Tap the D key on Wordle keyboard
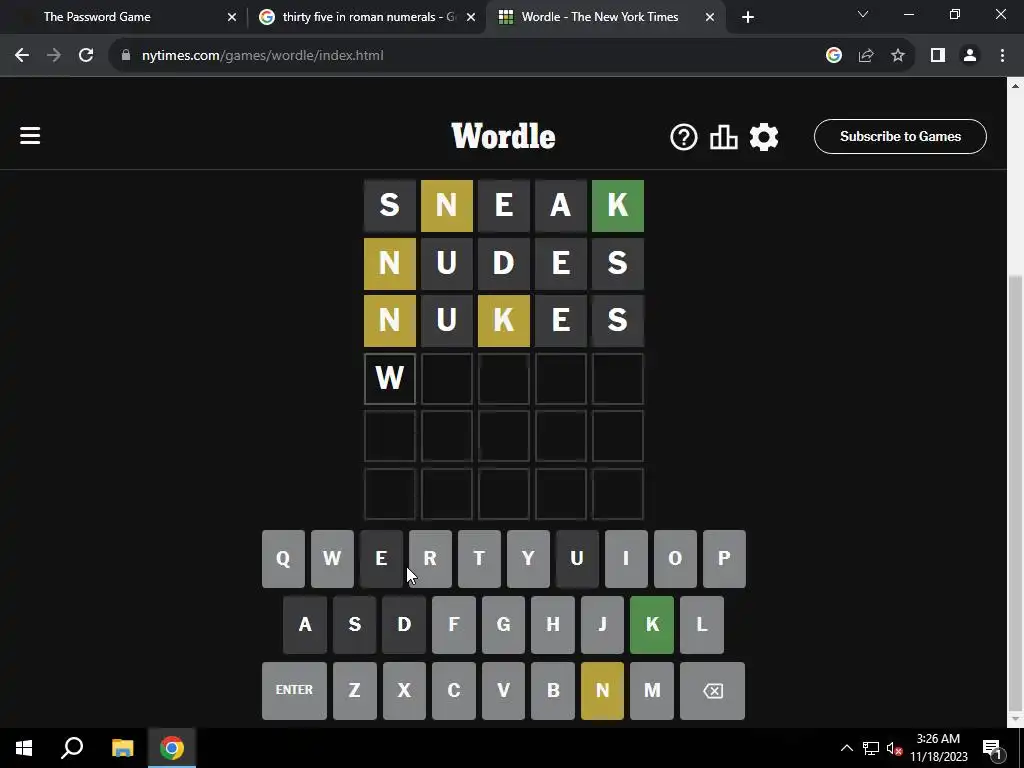Viewport: 1024px width, 768px height. [404, 625]
